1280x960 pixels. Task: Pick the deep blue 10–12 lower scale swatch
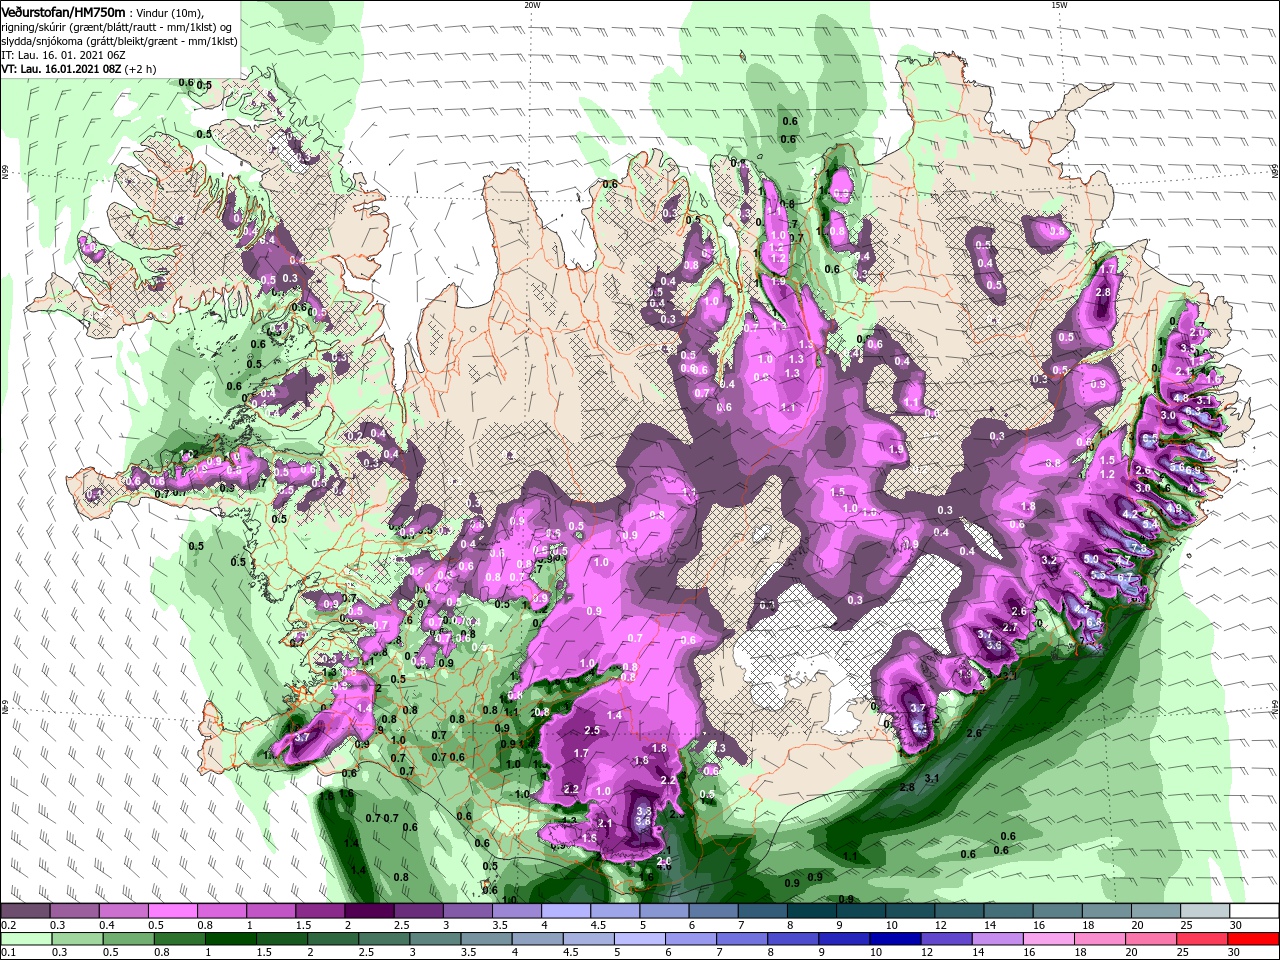(898, 939)
